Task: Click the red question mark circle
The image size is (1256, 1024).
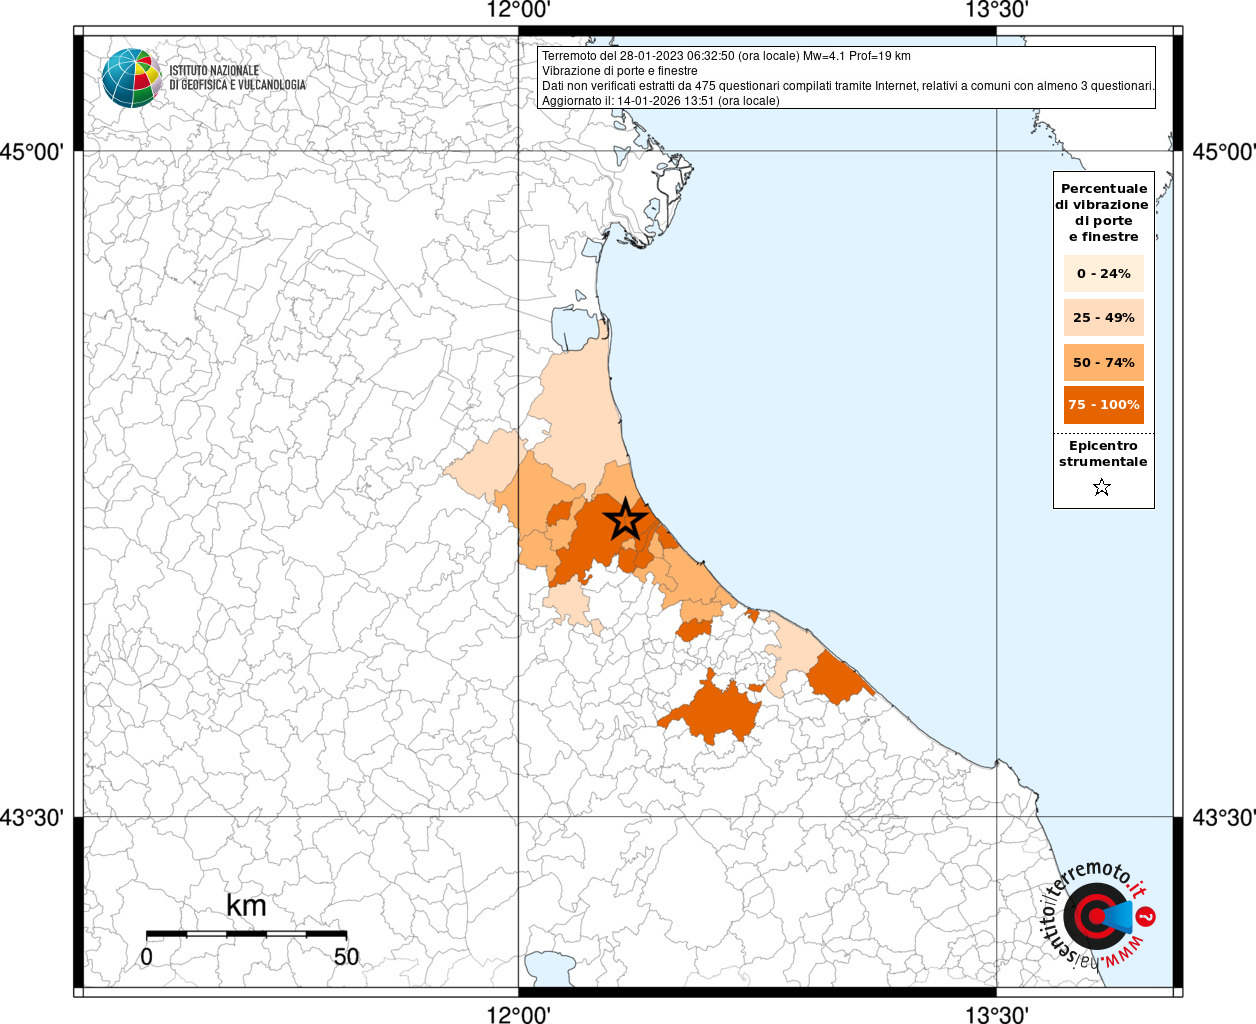Action: pyautogui.click(x=1147, y=916)
